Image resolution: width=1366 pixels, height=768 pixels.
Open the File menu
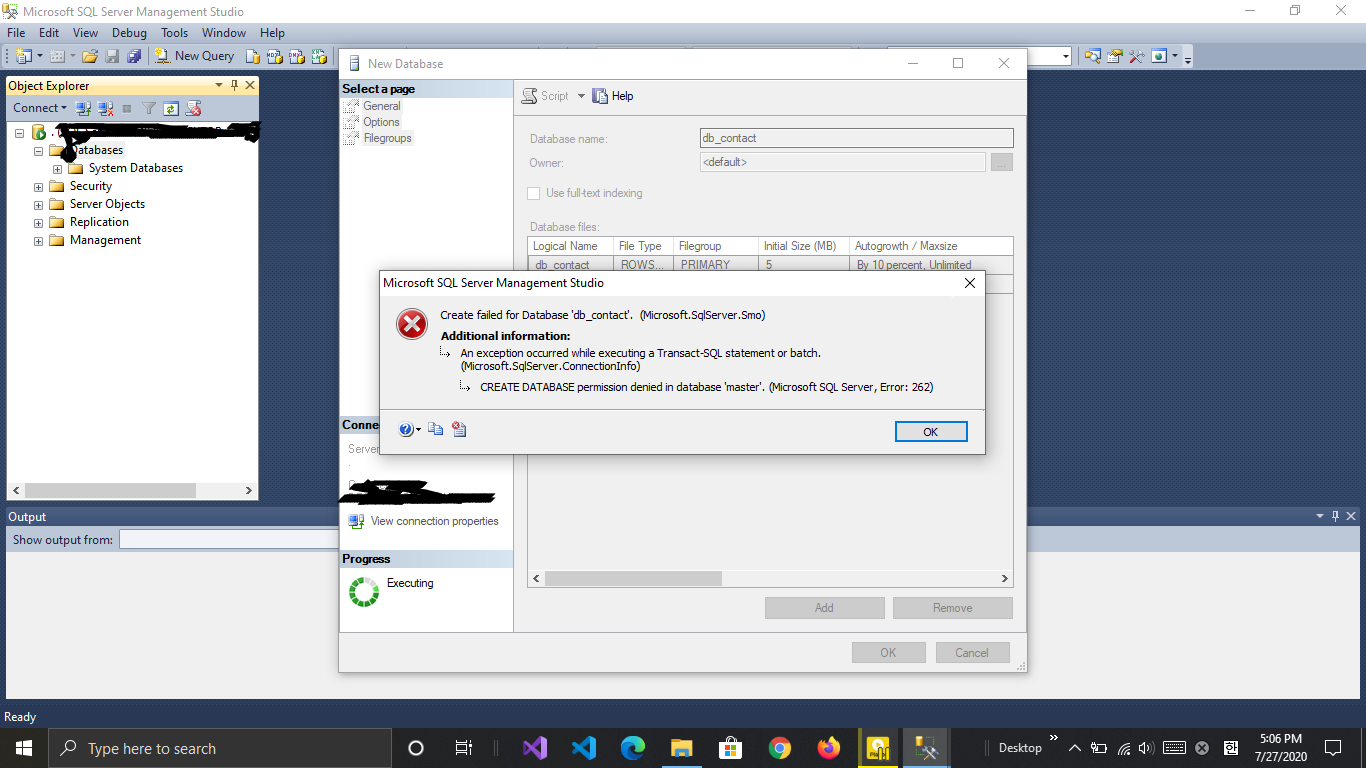(x=16, y=33)
